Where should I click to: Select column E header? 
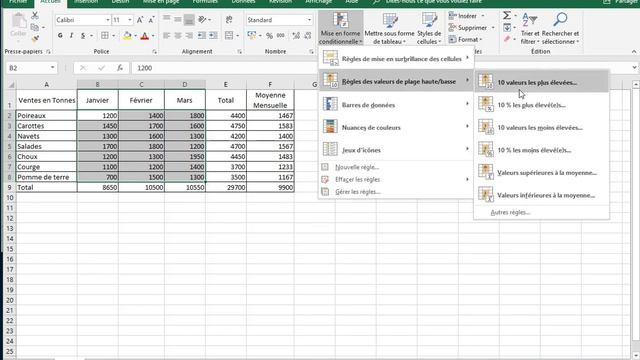226,84
